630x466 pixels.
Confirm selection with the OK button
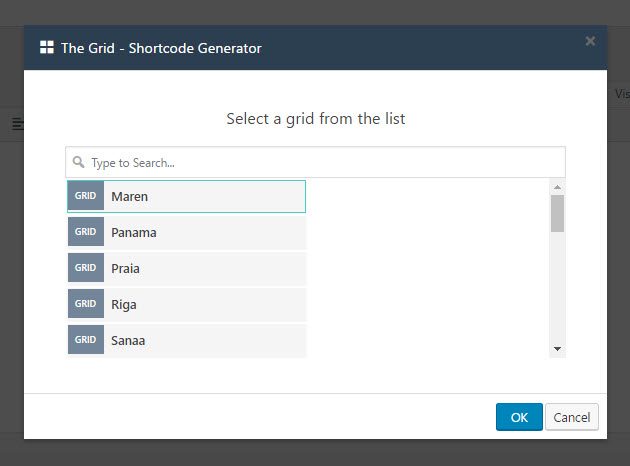(519, 417)
